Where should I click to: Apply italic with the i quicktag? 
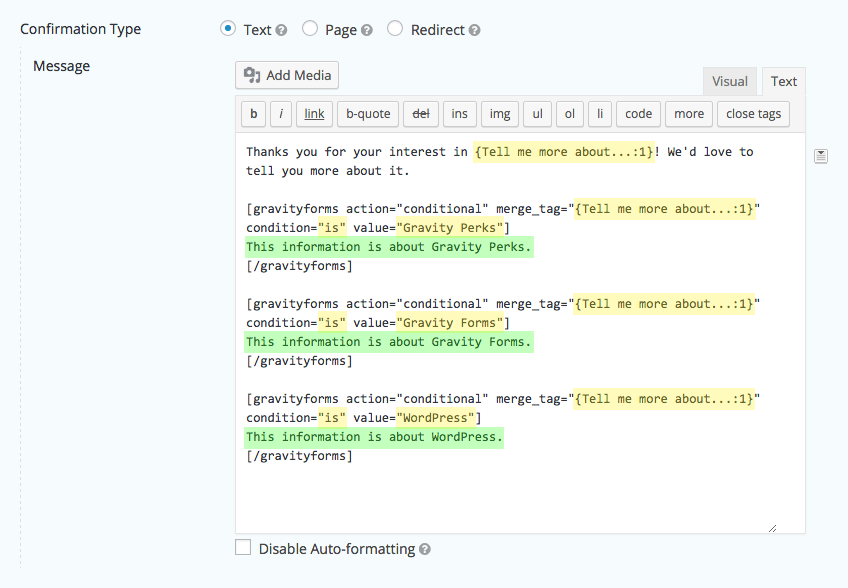pyautogui.click(x=280, y=114)
